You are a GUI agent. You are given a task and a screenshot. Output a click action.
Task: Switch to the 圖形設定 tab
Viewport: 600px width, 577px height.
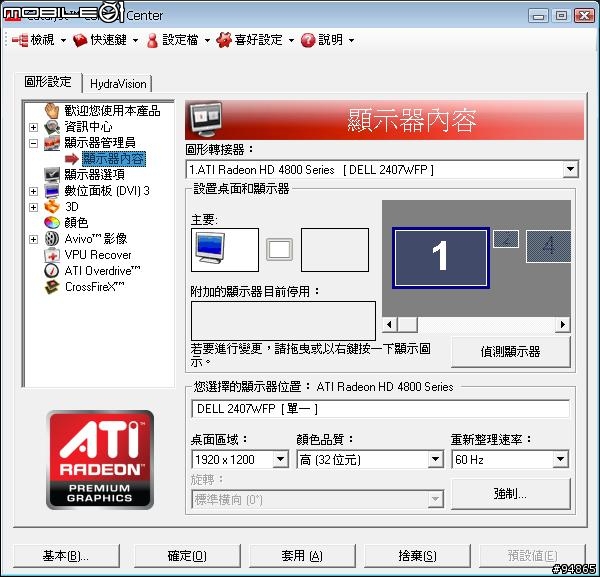point(48,82)
